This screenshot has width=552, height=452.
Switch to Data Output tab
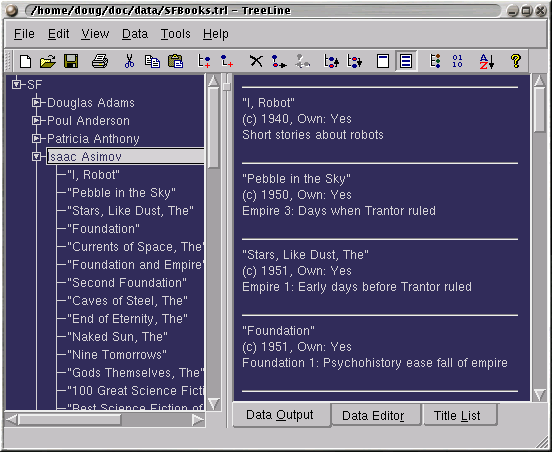click(281, 415)
